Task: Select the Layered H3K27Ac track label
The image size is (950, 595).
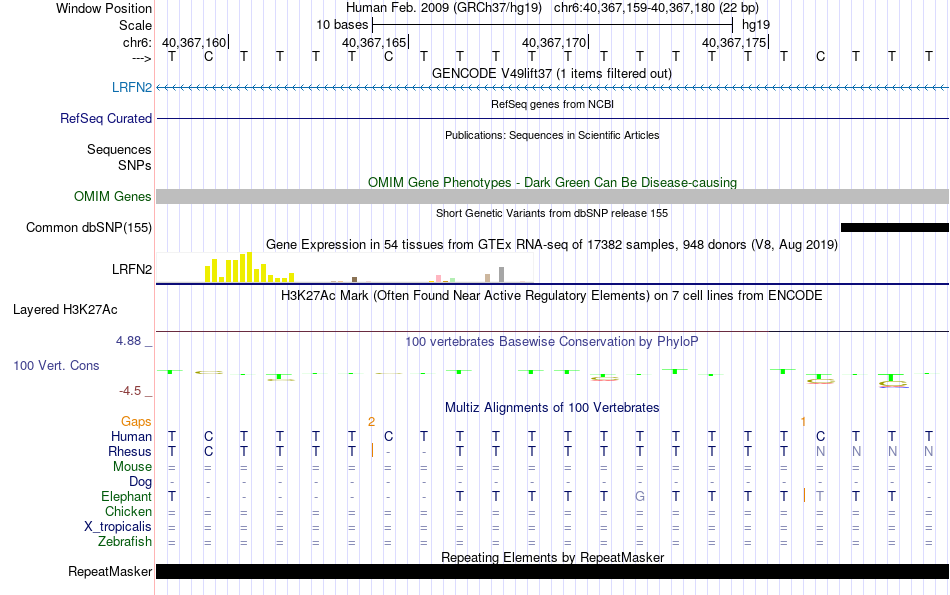Action: [x=65, y=310]
